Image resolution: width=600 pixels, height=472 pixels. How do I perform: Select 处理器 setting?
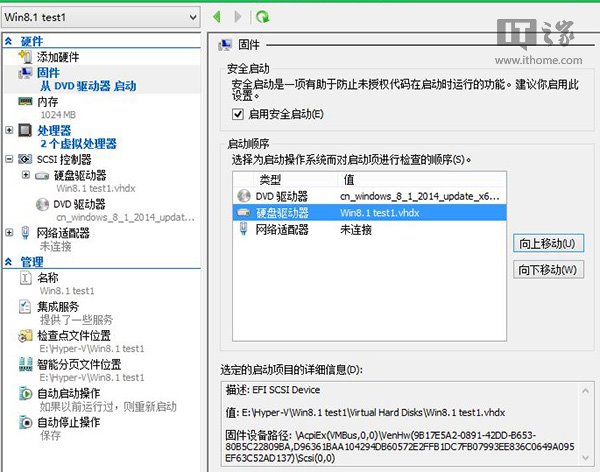click(54, 131)
